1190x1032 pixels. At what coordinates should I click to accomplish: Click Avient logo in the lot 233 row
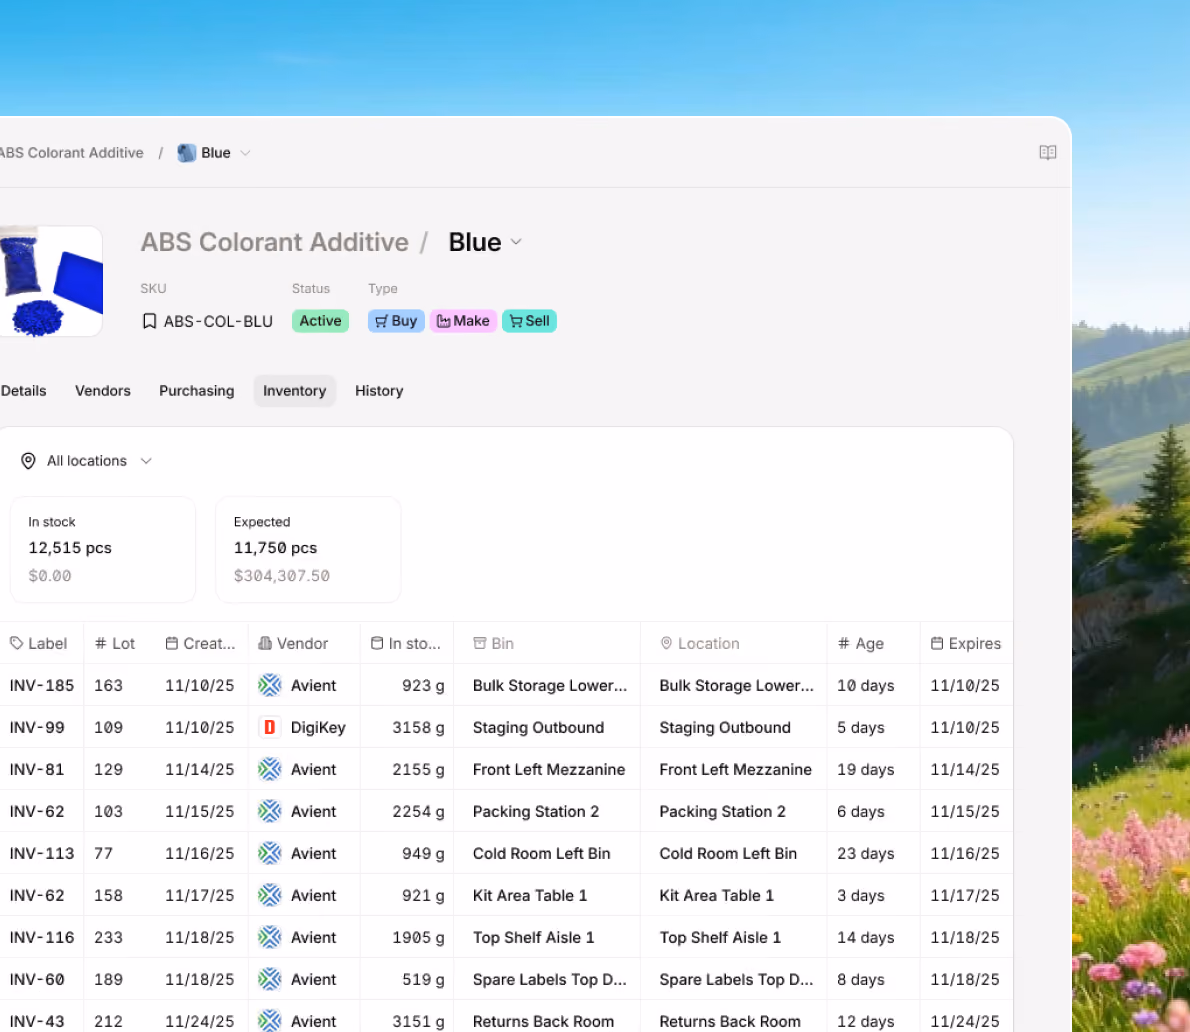269,938
